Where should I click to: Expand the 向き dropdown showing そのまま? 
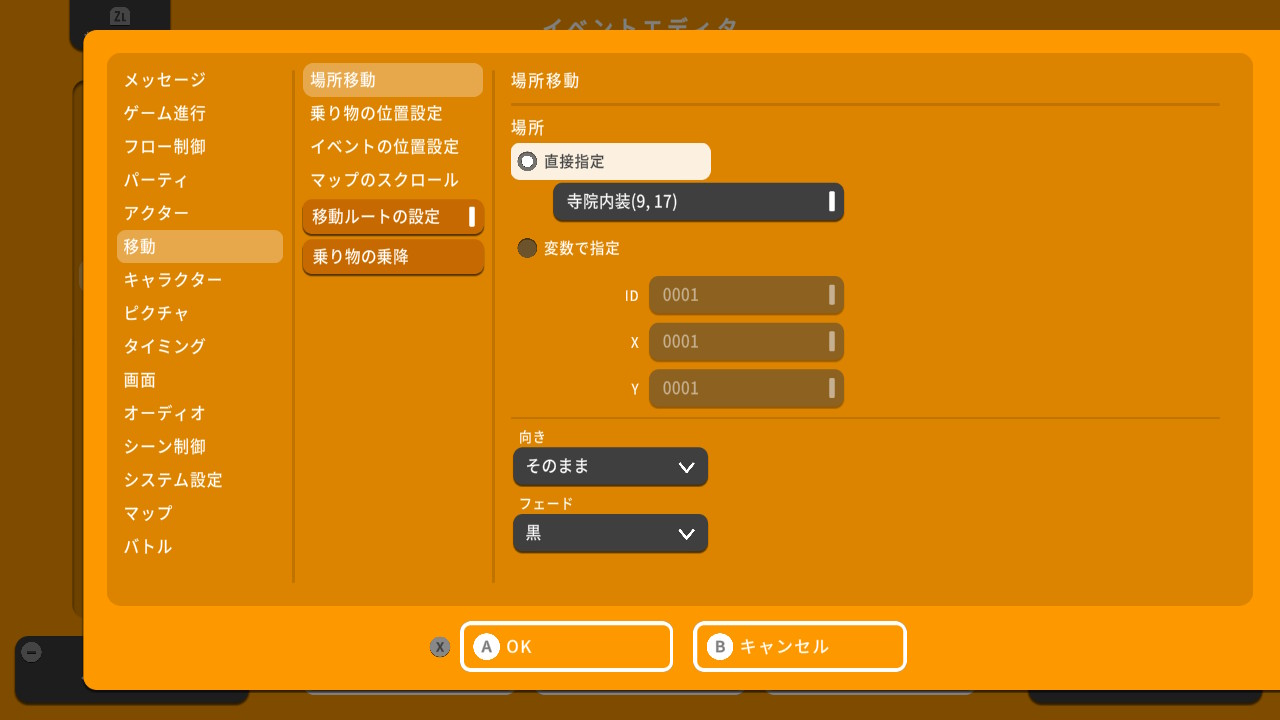click(610, 466)
